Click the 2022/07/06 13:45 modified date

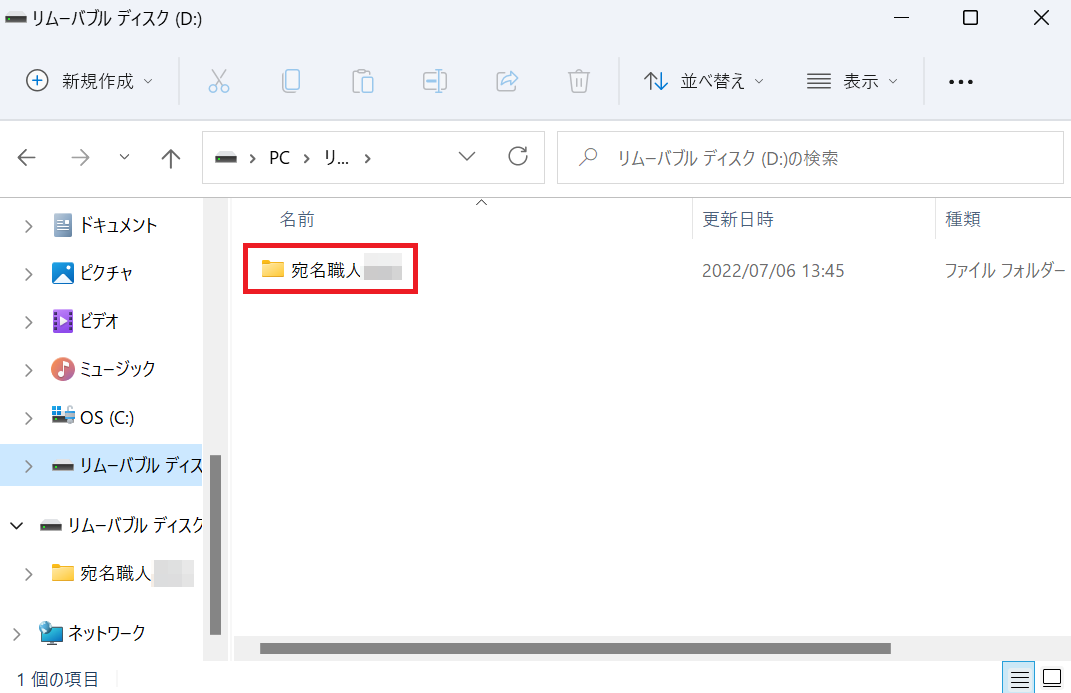point(773,270)
